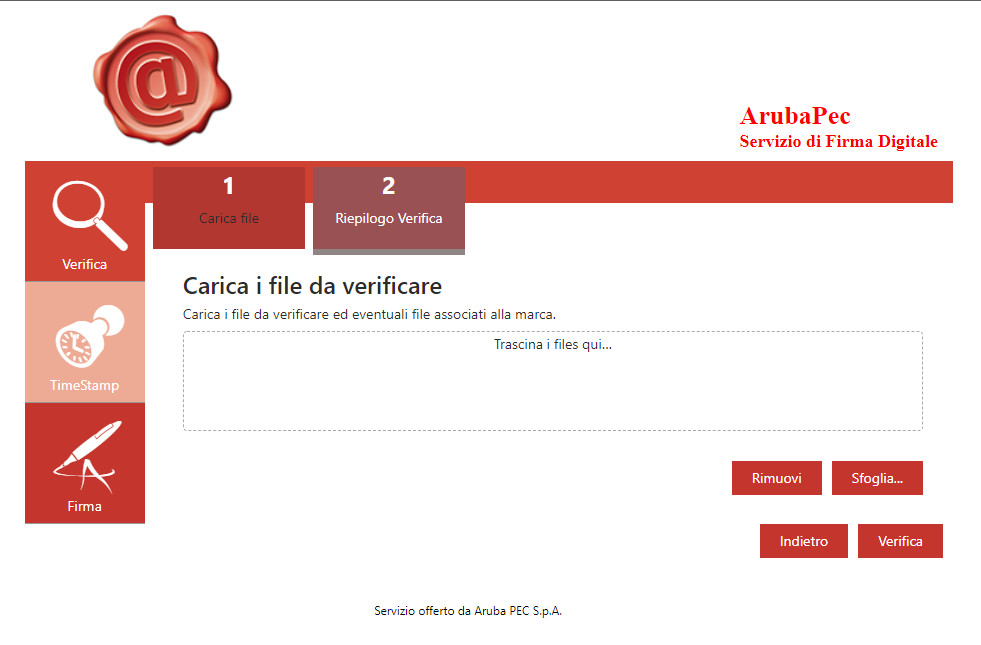Select step 1 Carica file tab
Image resolution: width=981 pixels, height=645 pixels.
coord(229,208)
